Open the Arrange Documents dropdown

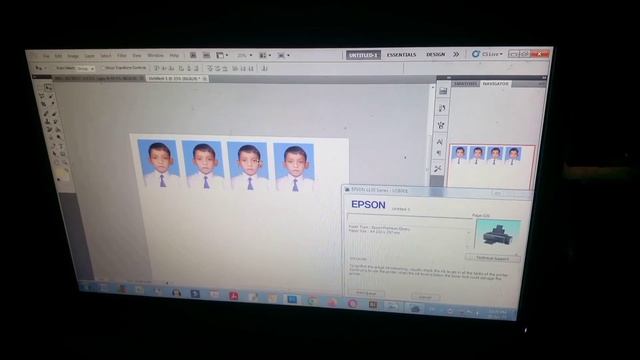[264, 55]
